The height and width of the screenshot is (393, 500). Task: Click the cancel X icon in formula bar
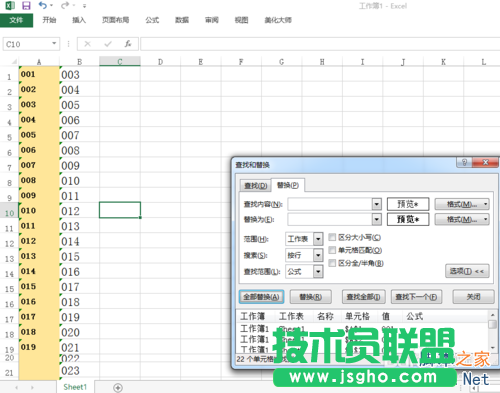[x=87, y=44]
